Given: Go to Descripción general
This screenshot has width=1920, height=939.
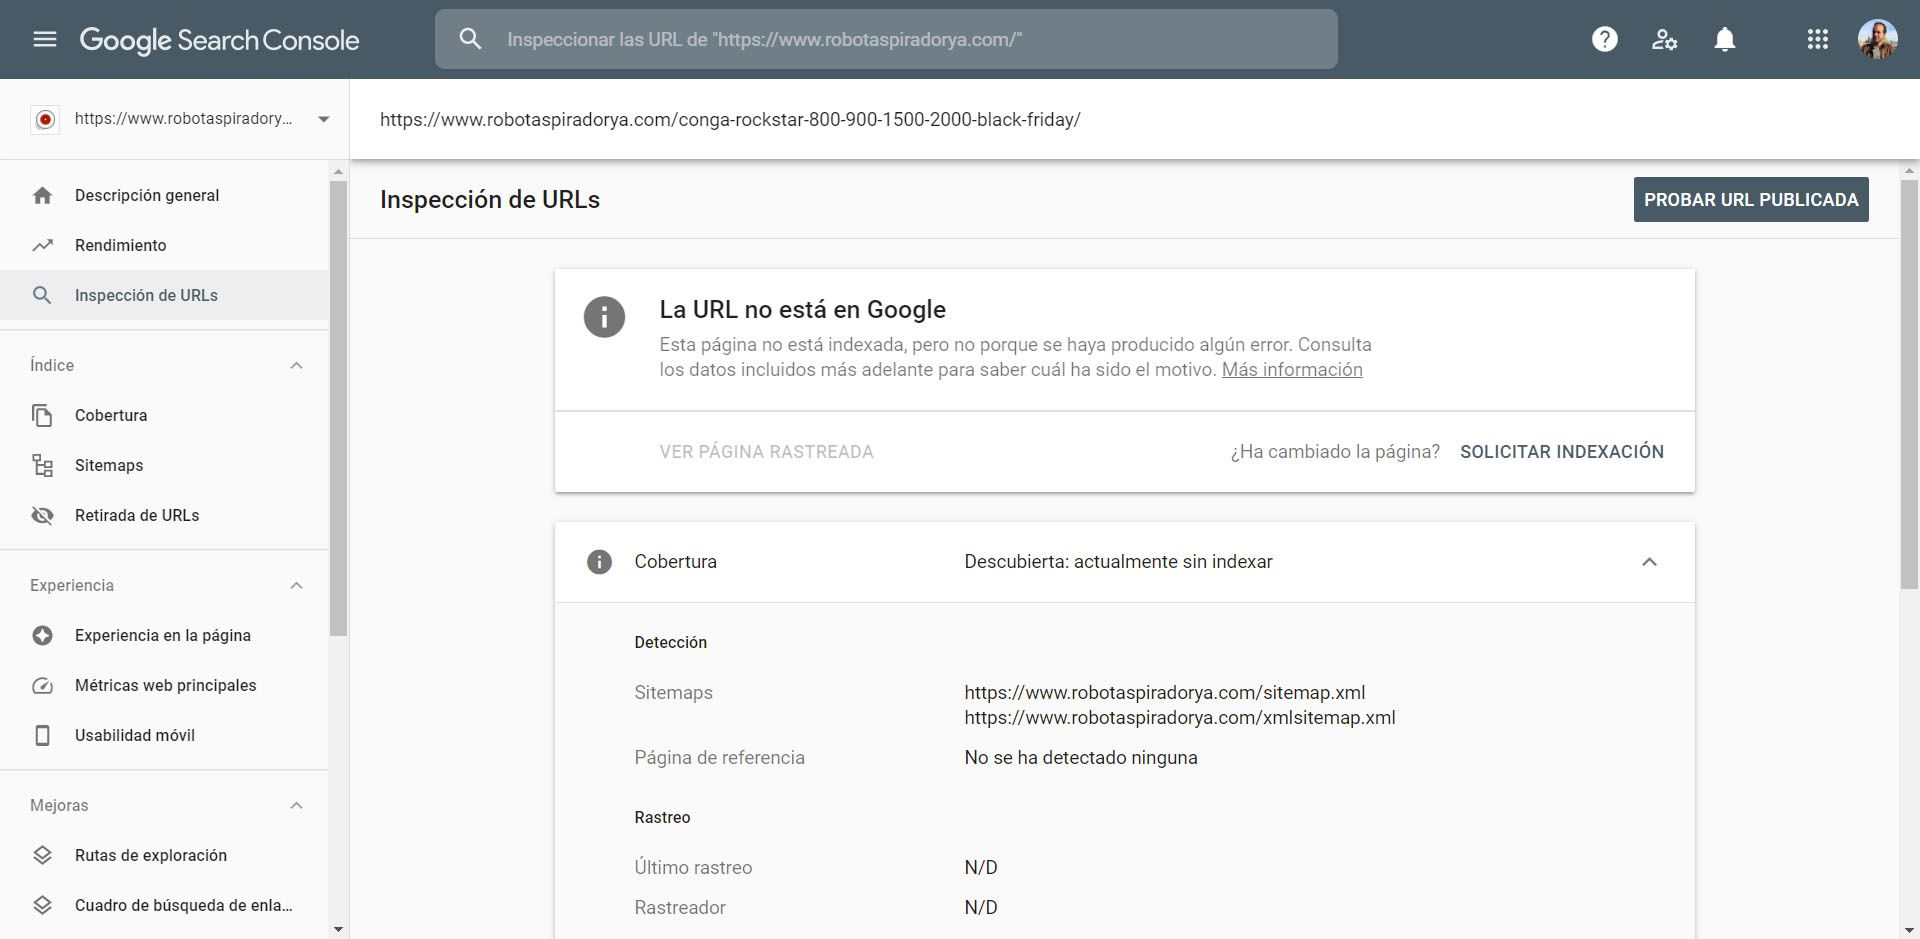Looking at the screenshot, I should (164, 195).
